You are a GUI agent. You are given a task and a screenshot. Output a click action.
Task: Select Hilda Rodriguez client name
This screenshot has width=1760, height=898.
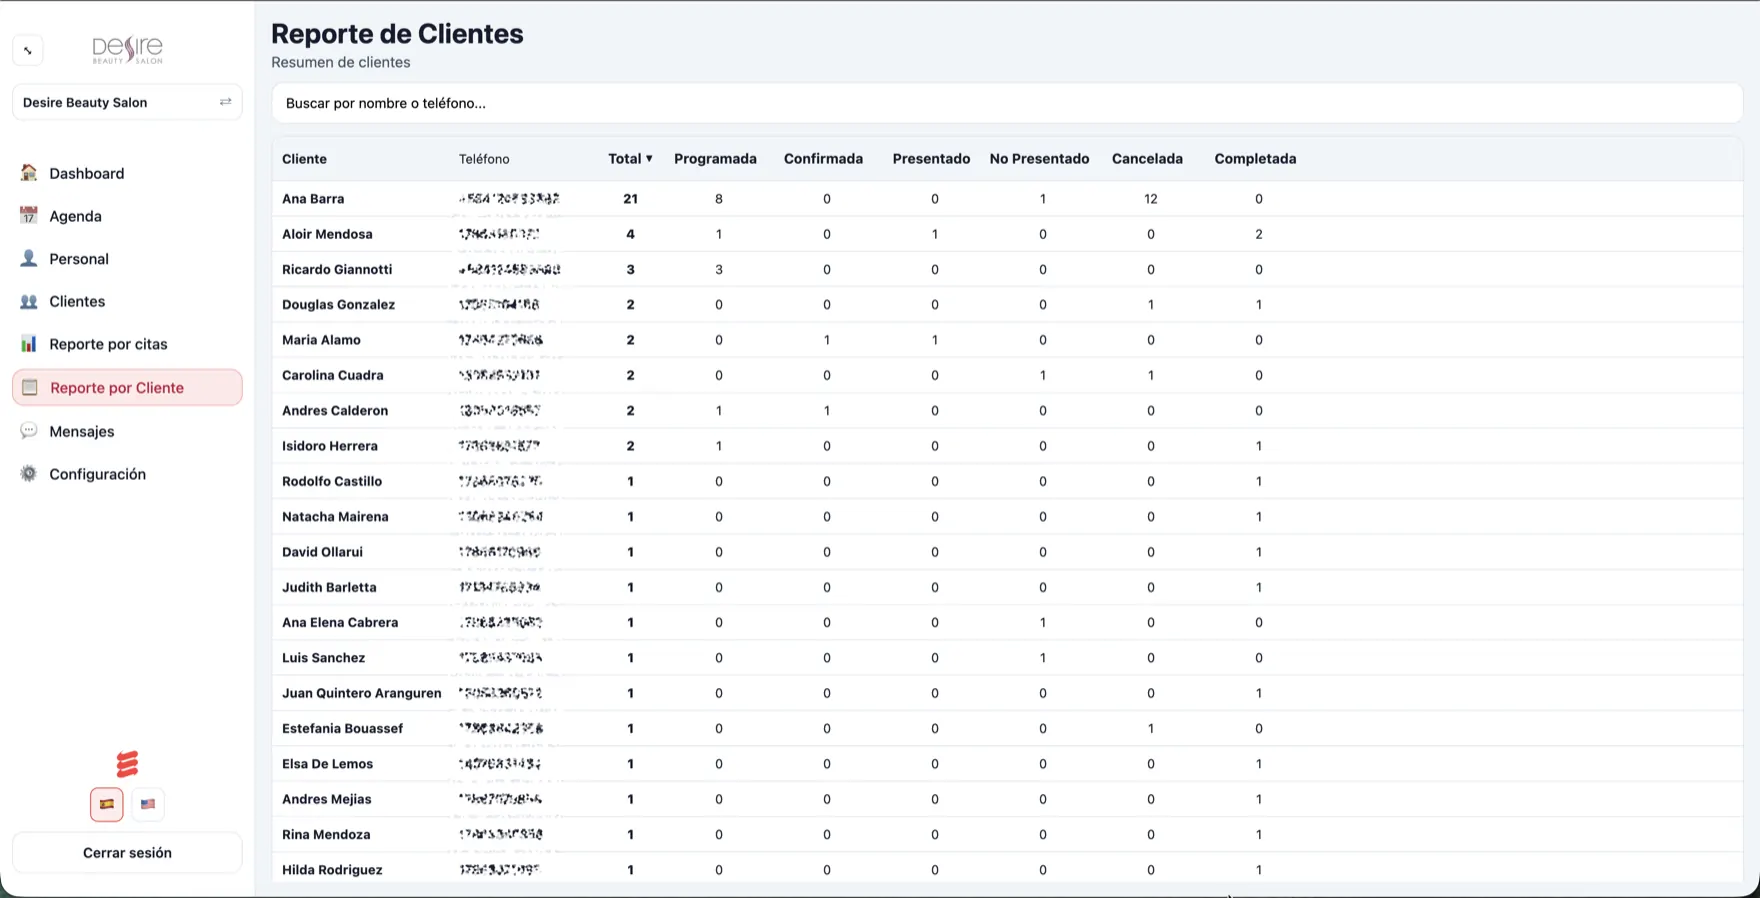[x=332, y=870]
